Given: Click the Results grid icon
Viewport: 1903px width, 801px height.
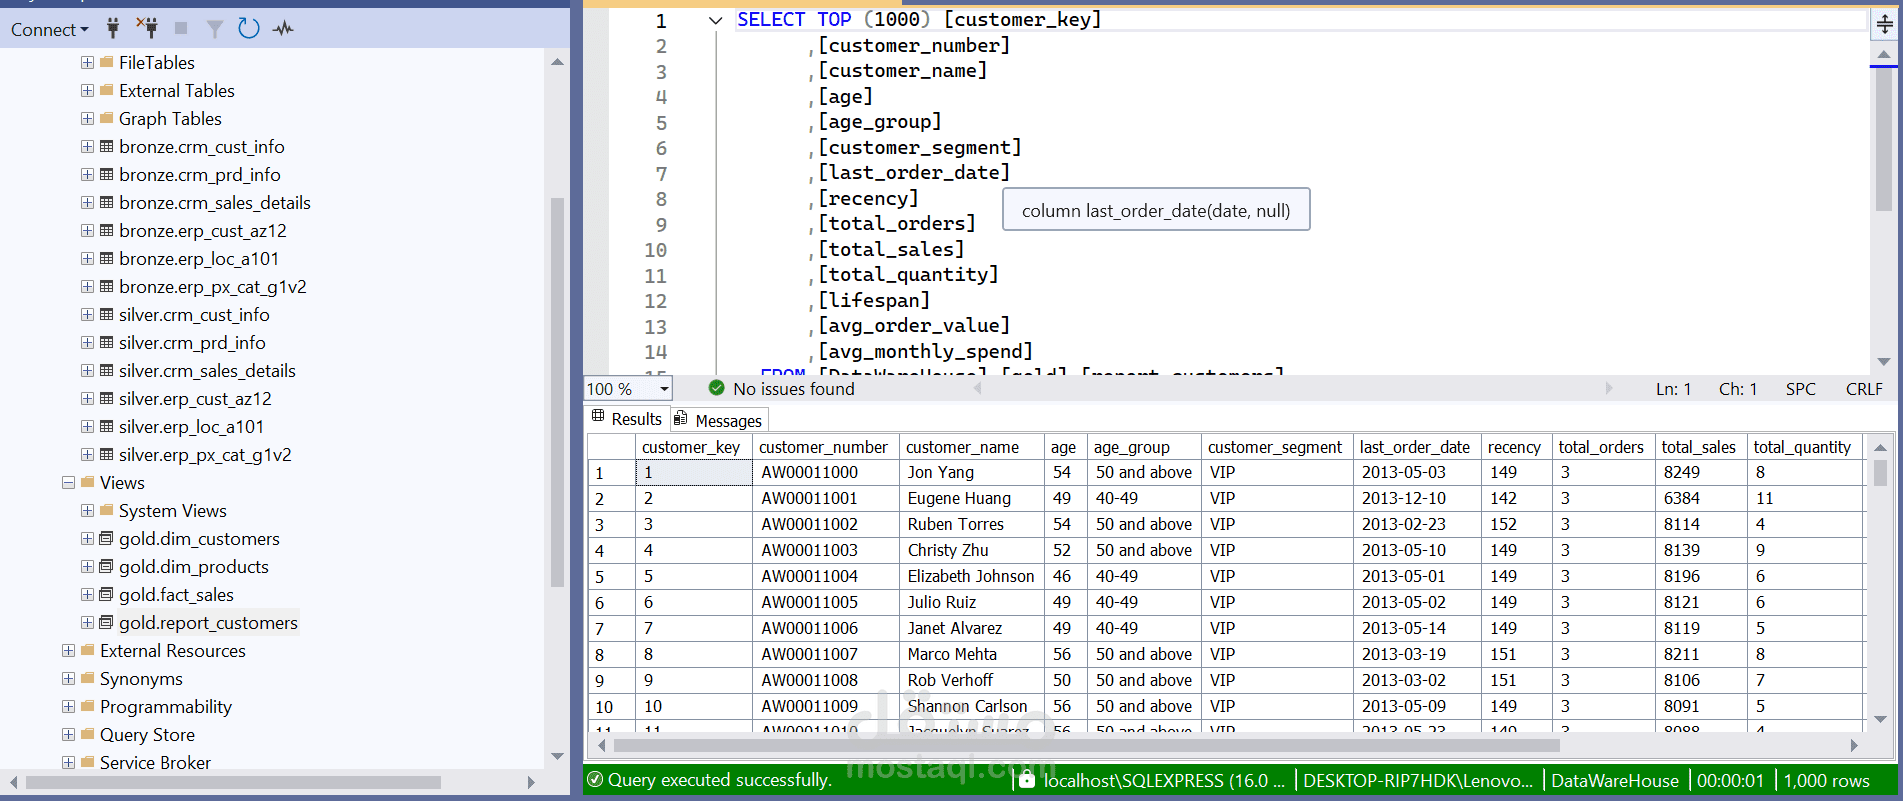Looking at the screenshot, I should pos(598,416).
